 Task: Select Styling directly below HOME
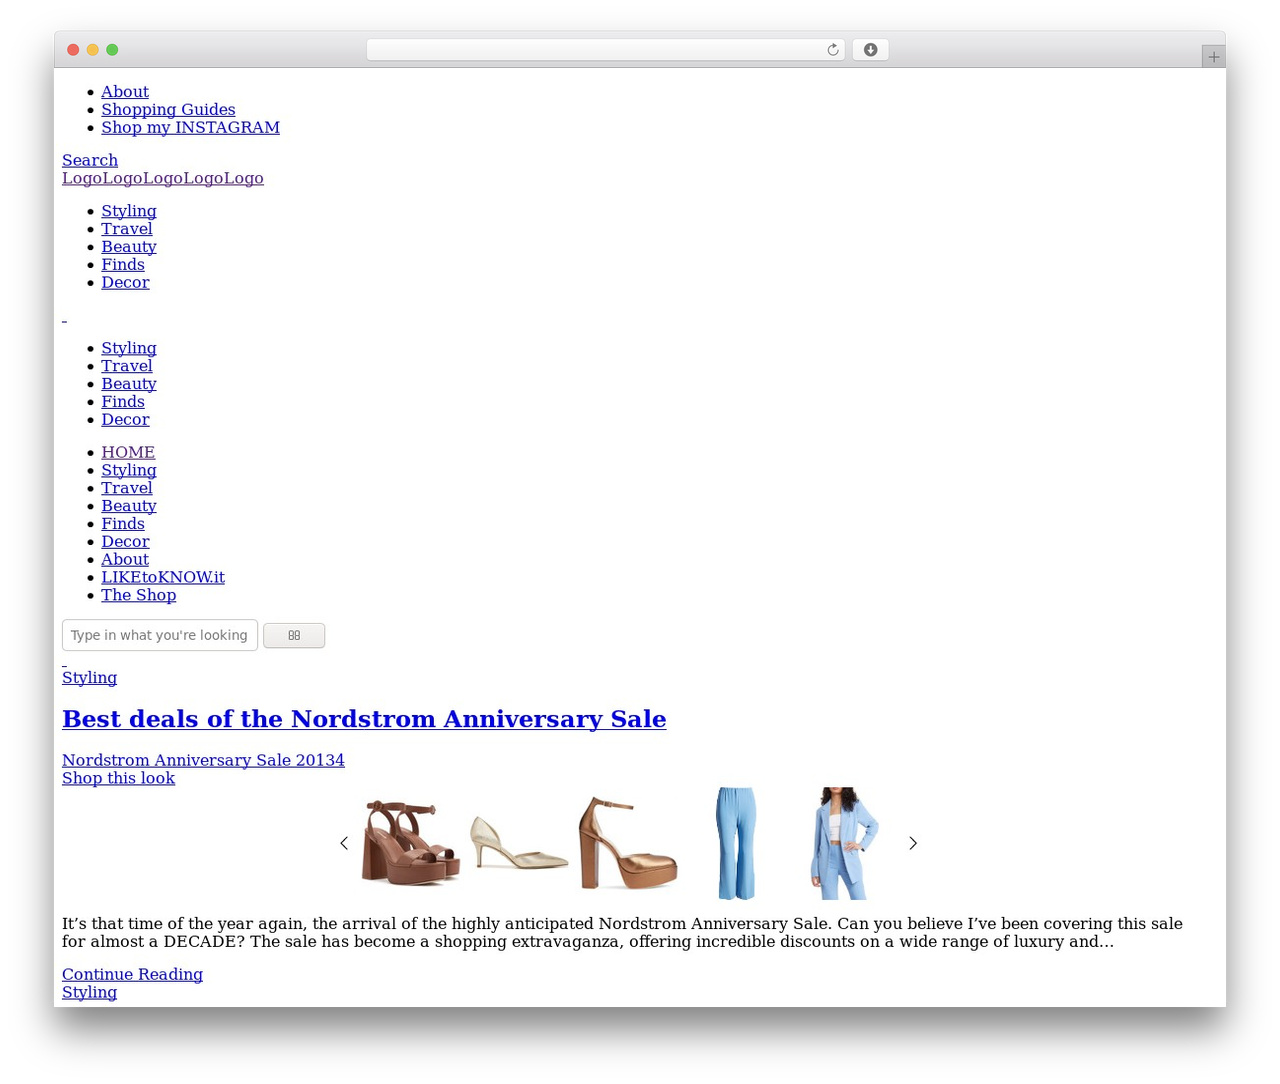[x=129, y=471]
